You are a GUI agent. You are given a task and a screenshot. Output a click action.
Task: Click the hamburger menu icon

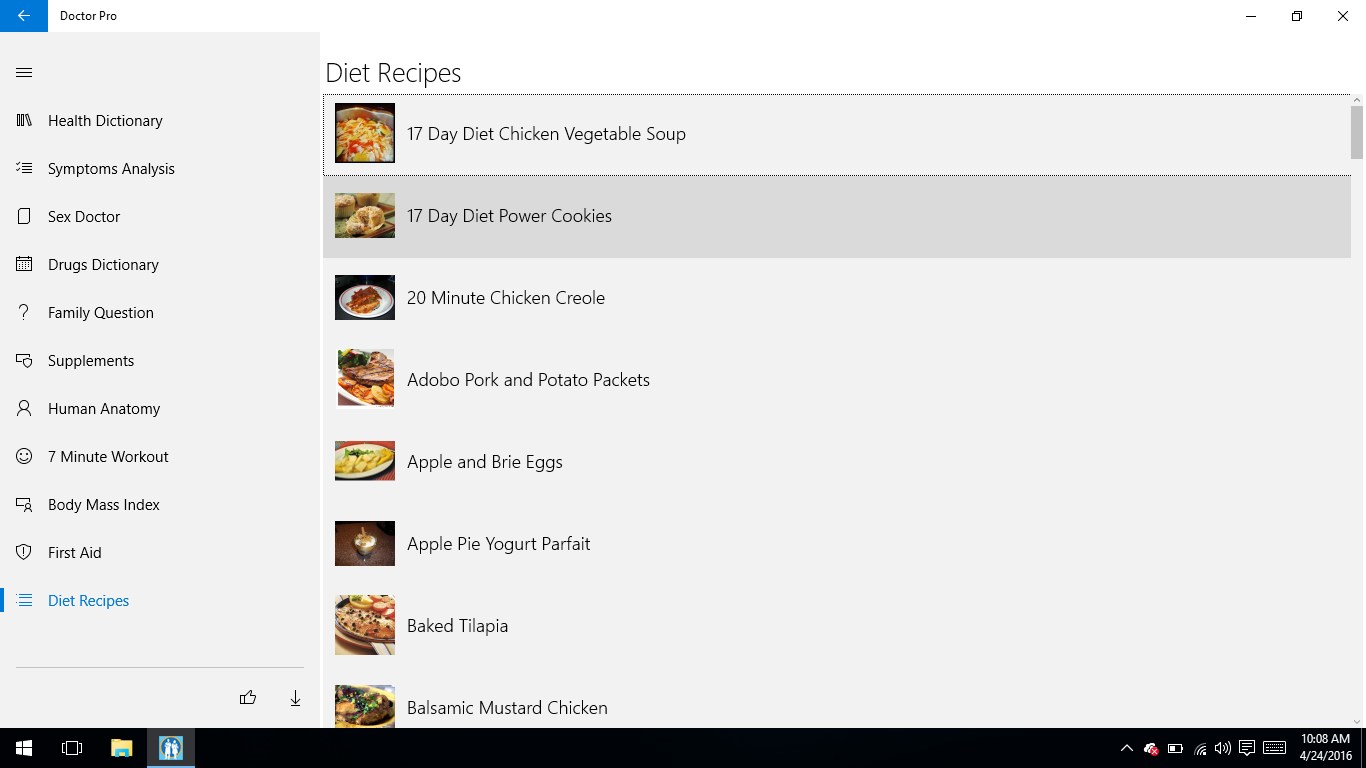click(x=24, y=72)
